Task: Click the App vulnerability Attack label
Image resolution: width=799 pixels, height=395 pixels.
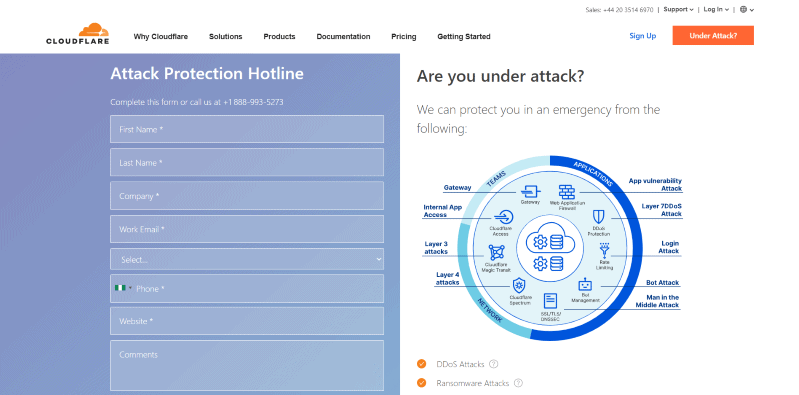Action: pos(655,185)
